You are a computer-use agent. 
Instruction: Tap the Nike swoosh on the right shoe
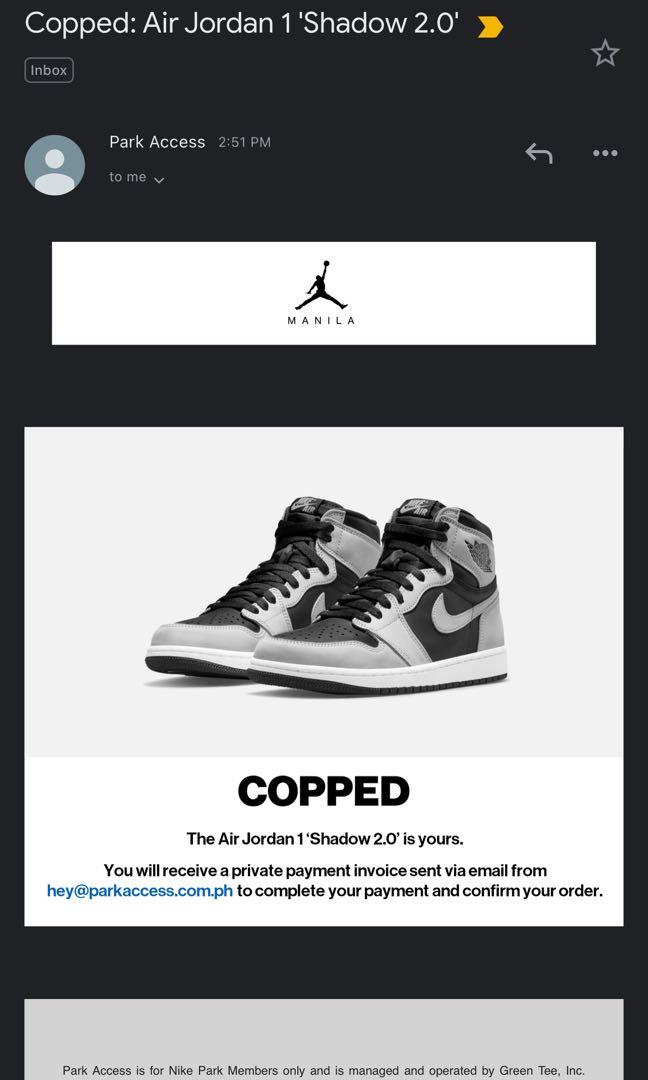tap(460, 611)
